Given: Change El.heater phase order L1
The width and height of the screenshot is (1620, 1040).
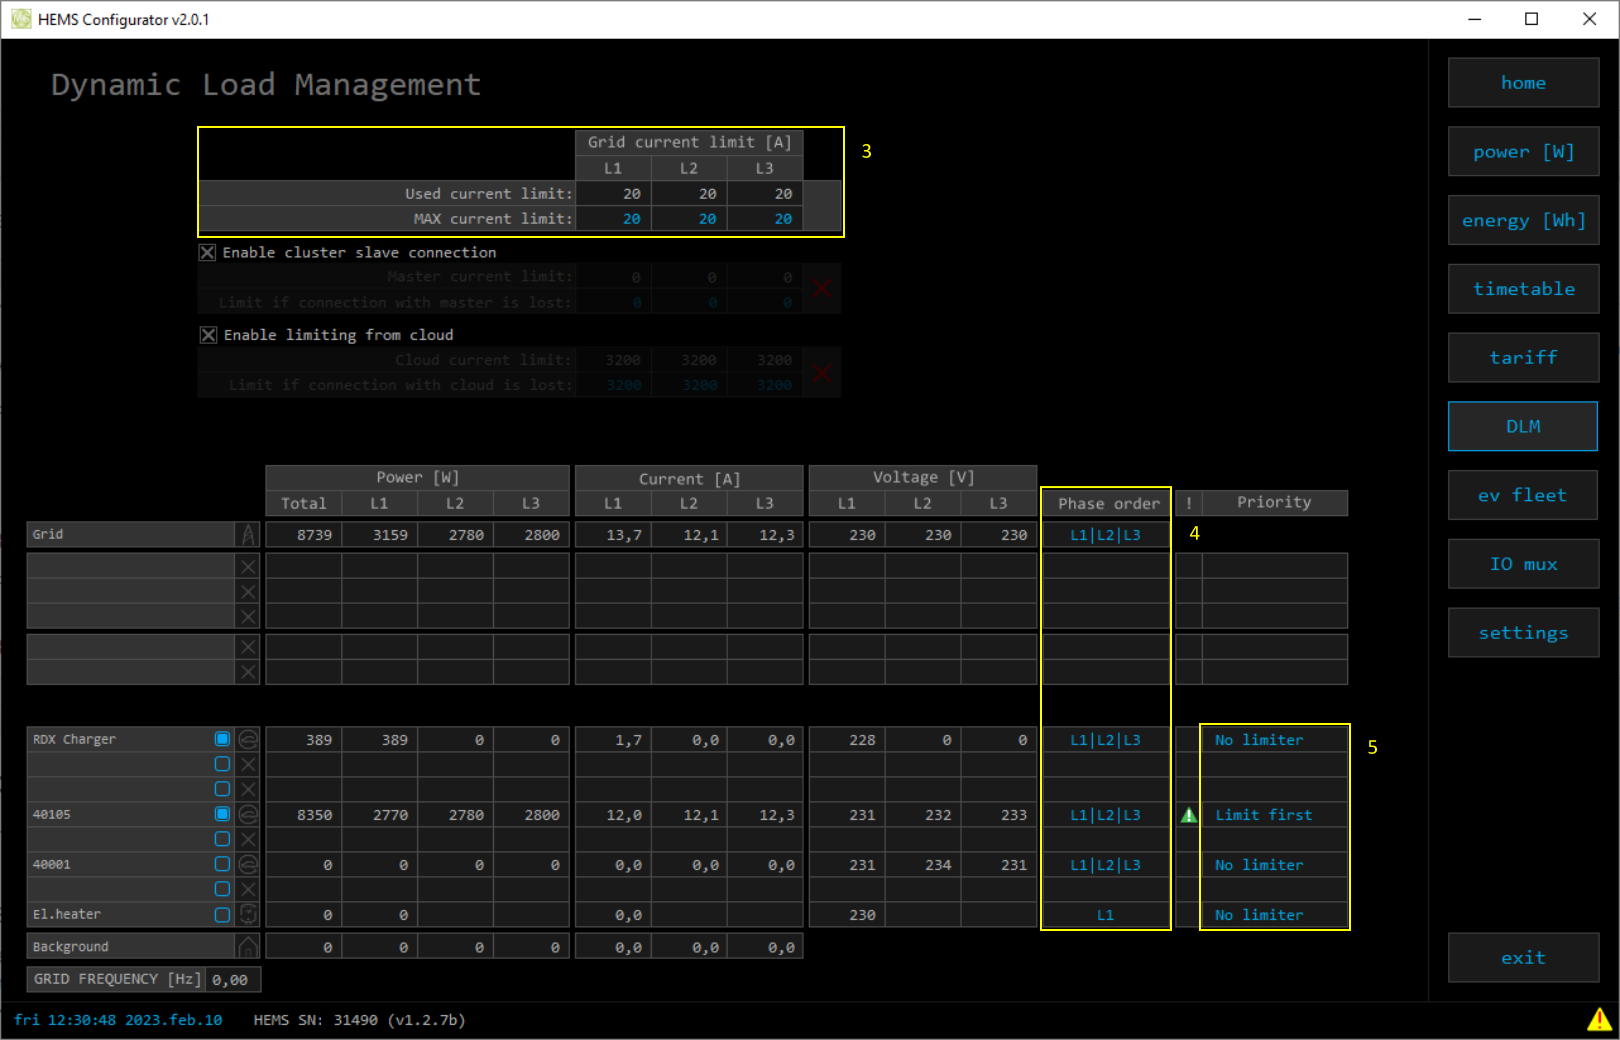Looking at the screenshot, I should click(1105, 915).
